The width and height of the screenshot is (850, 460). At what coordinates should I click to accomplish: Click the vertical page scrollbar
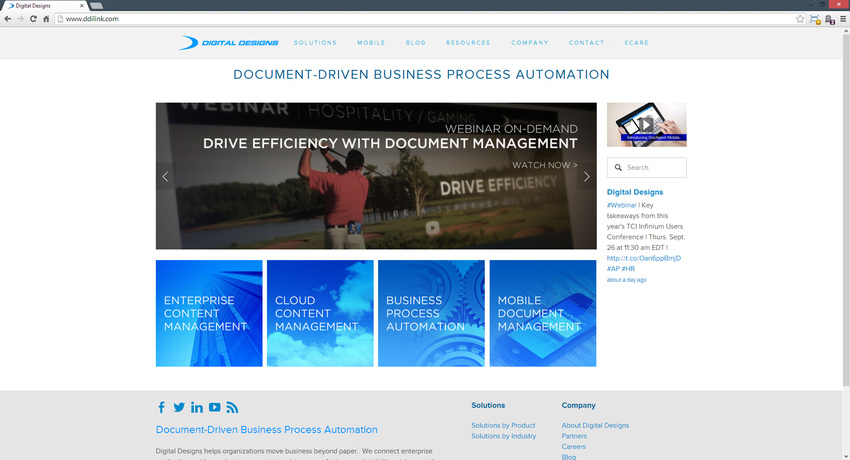[x=846, y=209]
